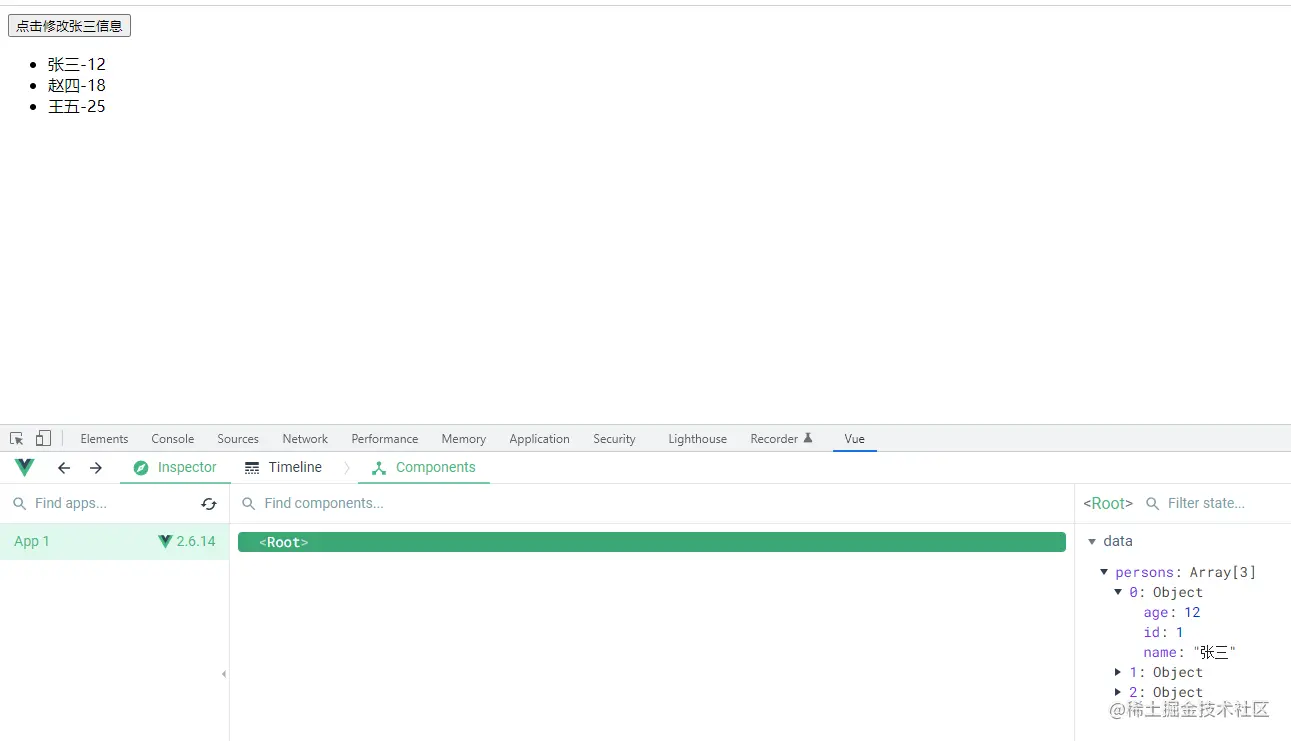1291x741 pixels.
Task: Click the Root label in state panel header
Action: tap(1108, 503)
